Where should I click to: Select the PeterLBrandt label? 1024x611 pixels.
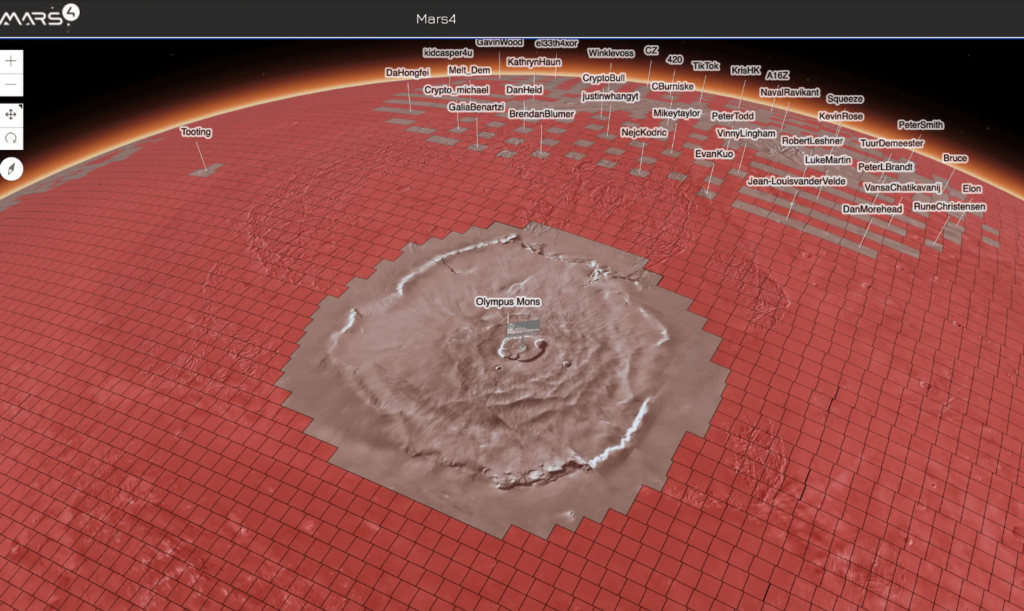[885, 166]
